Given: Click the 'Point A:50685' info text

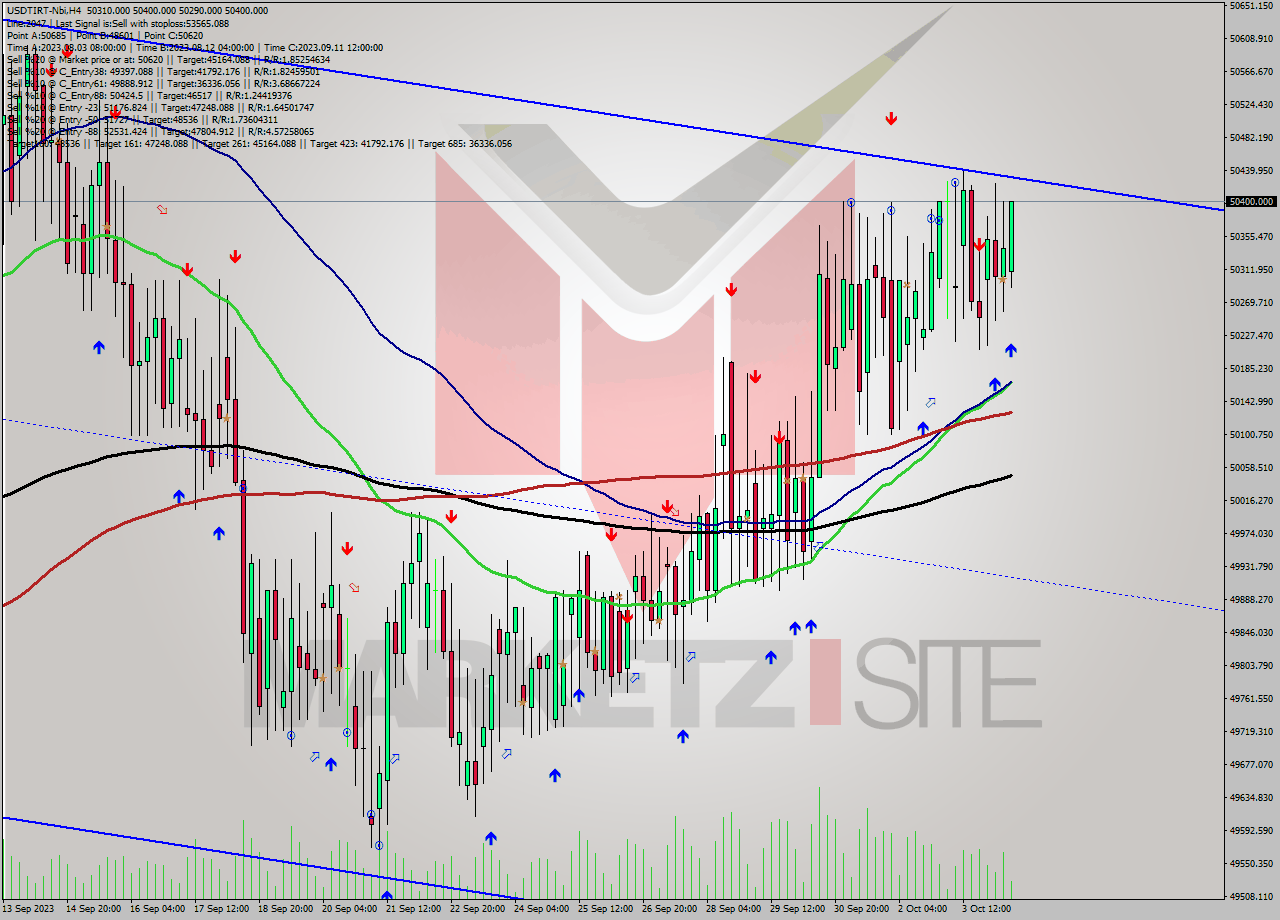Looking at the screenshot, I should (x=39, y=35).
